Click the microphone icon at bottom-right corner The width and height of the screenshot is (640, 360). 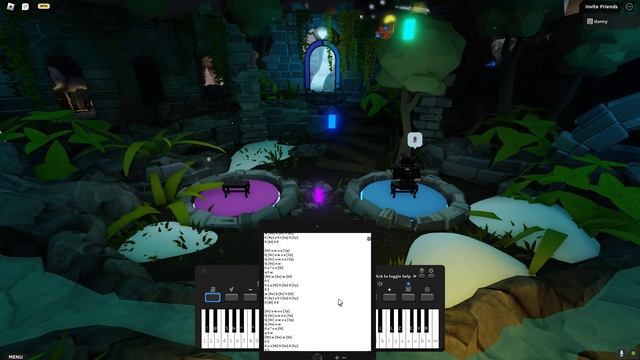(x=622, y=353)
